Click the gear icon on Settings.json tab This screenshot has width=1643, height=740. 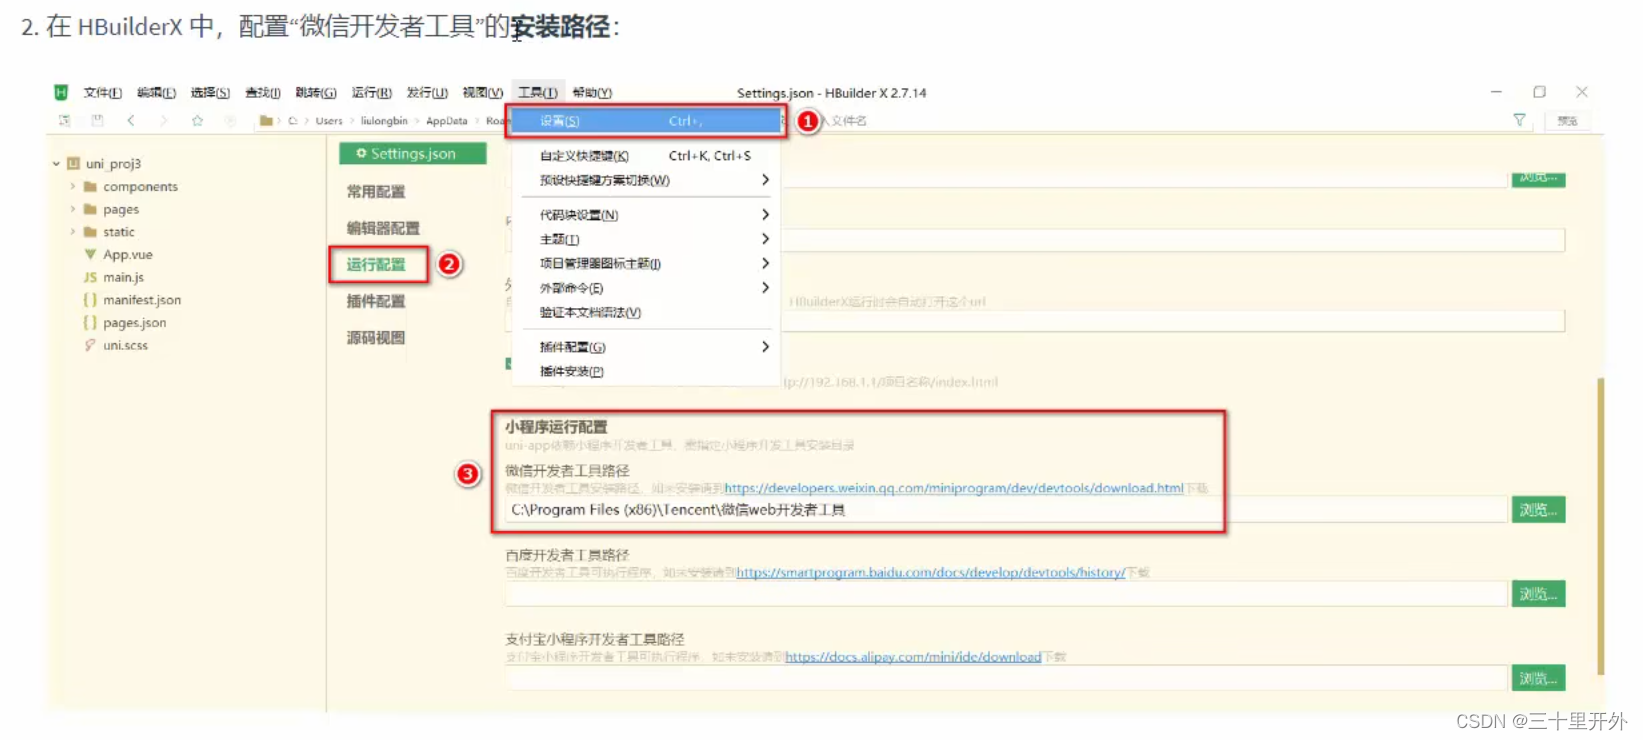click(361, 153)
